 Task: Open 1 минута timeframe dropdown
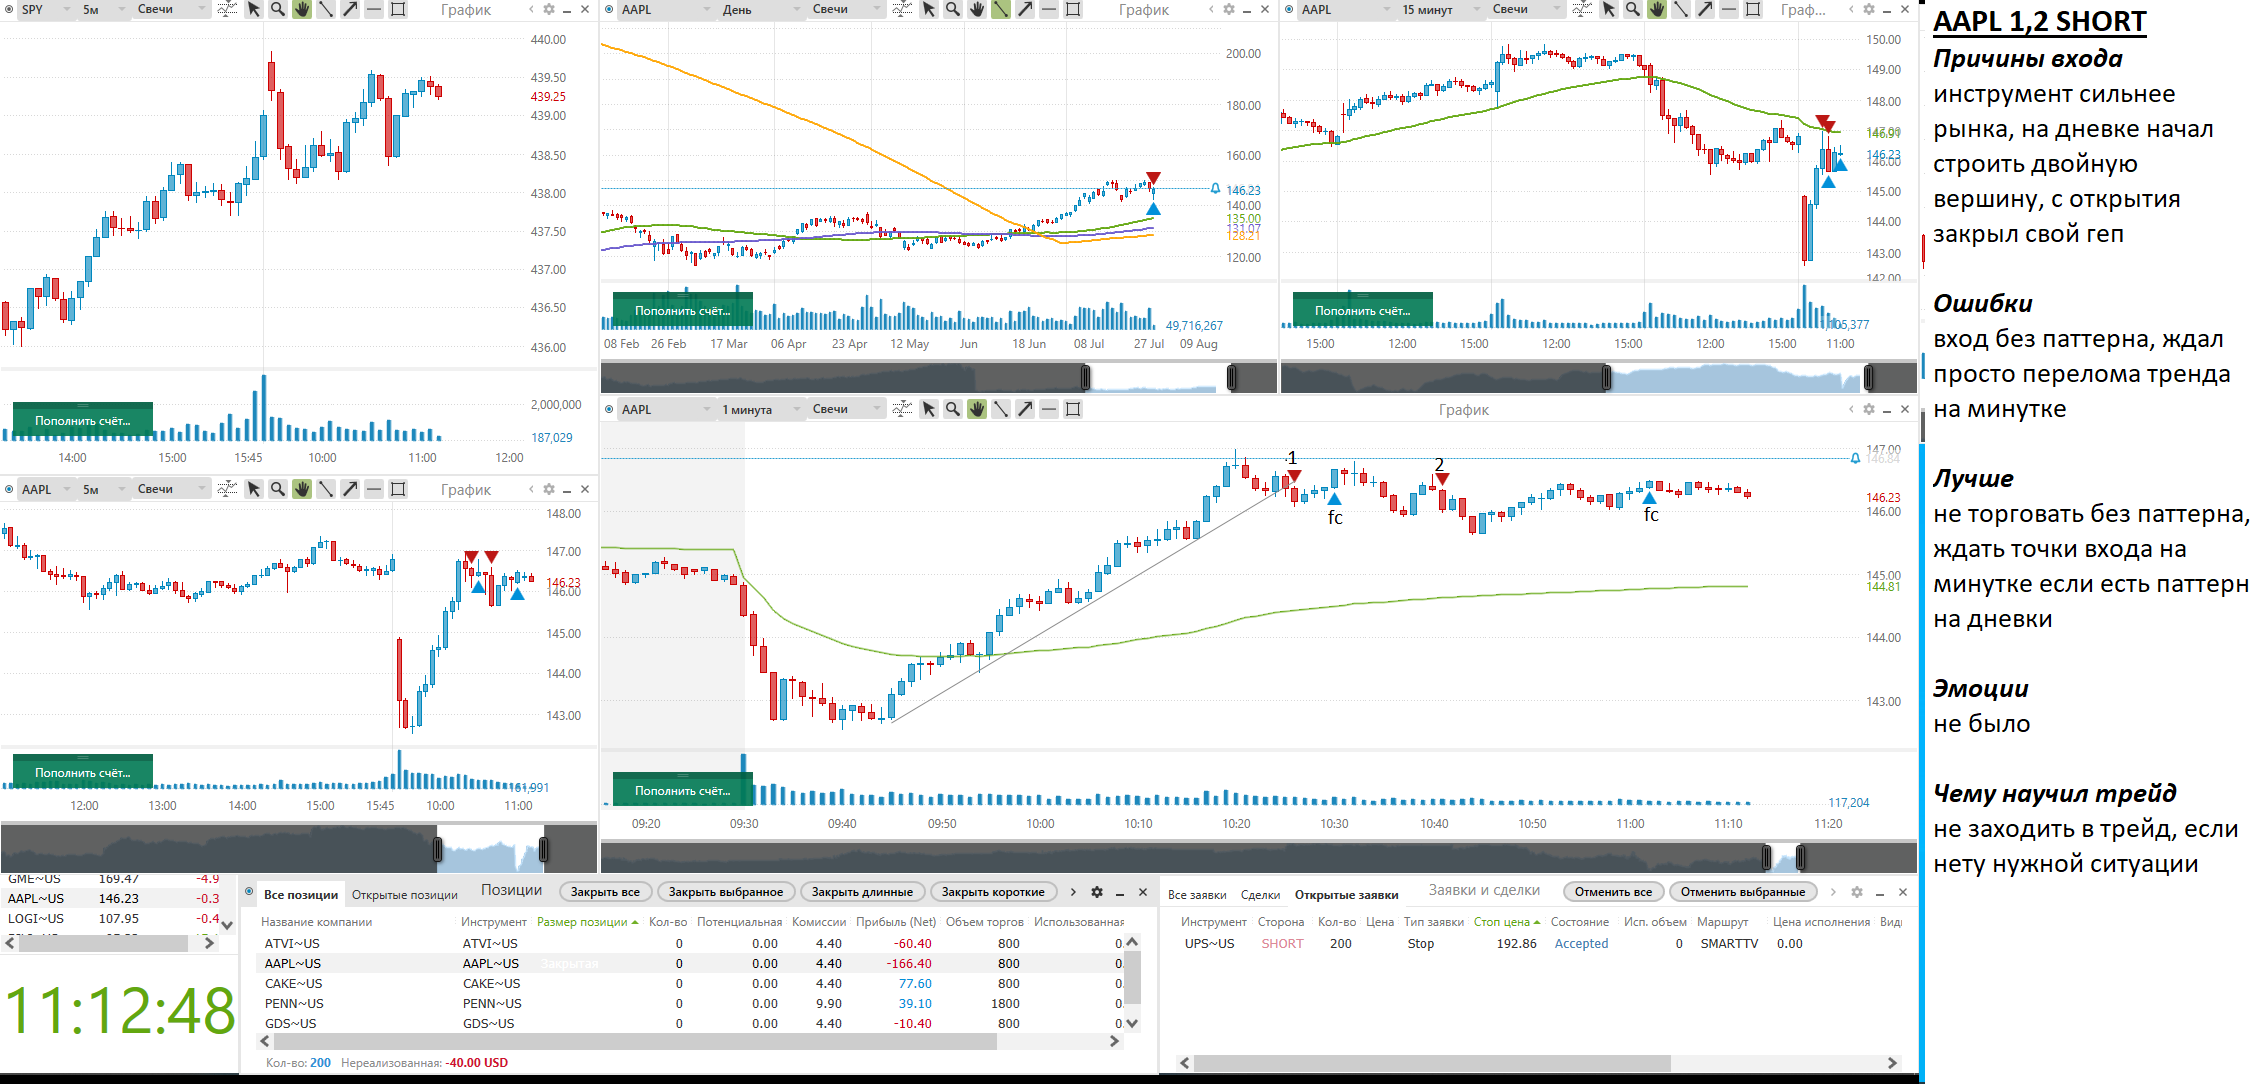pyautogui.click(x=760, y=409)
